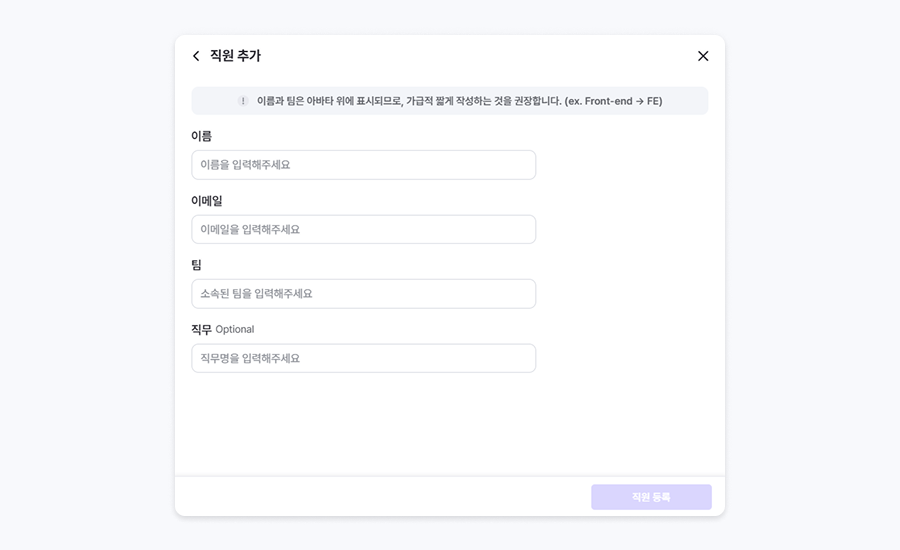Viewport: 900px width, 550px height.
Task: Select the 팀 input field
Action: pyautogui.click(x=363, y=294)
